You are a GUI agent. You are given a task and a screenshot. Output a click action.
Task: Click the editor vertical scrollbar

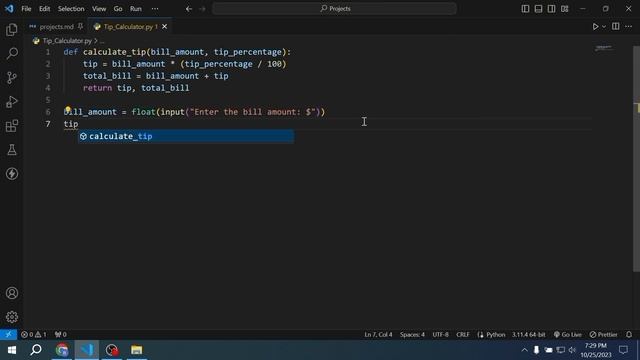[x=636, y=158]
